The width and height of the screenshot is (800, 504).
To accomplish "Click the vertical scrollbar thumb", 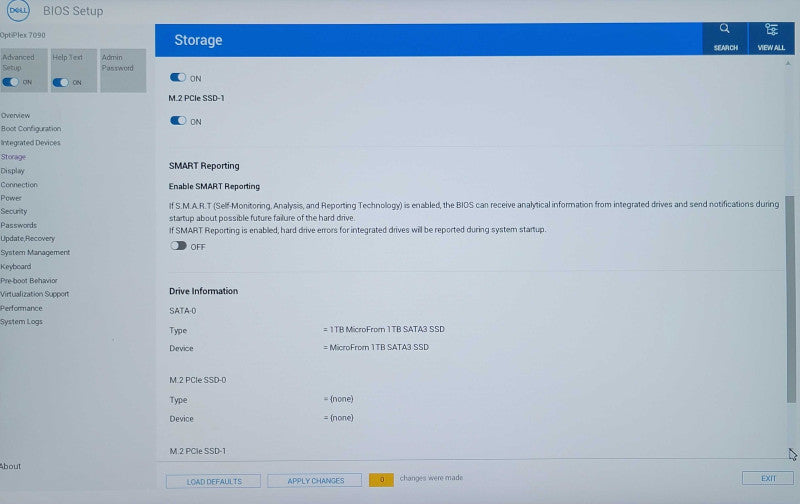I will point(790,299).
